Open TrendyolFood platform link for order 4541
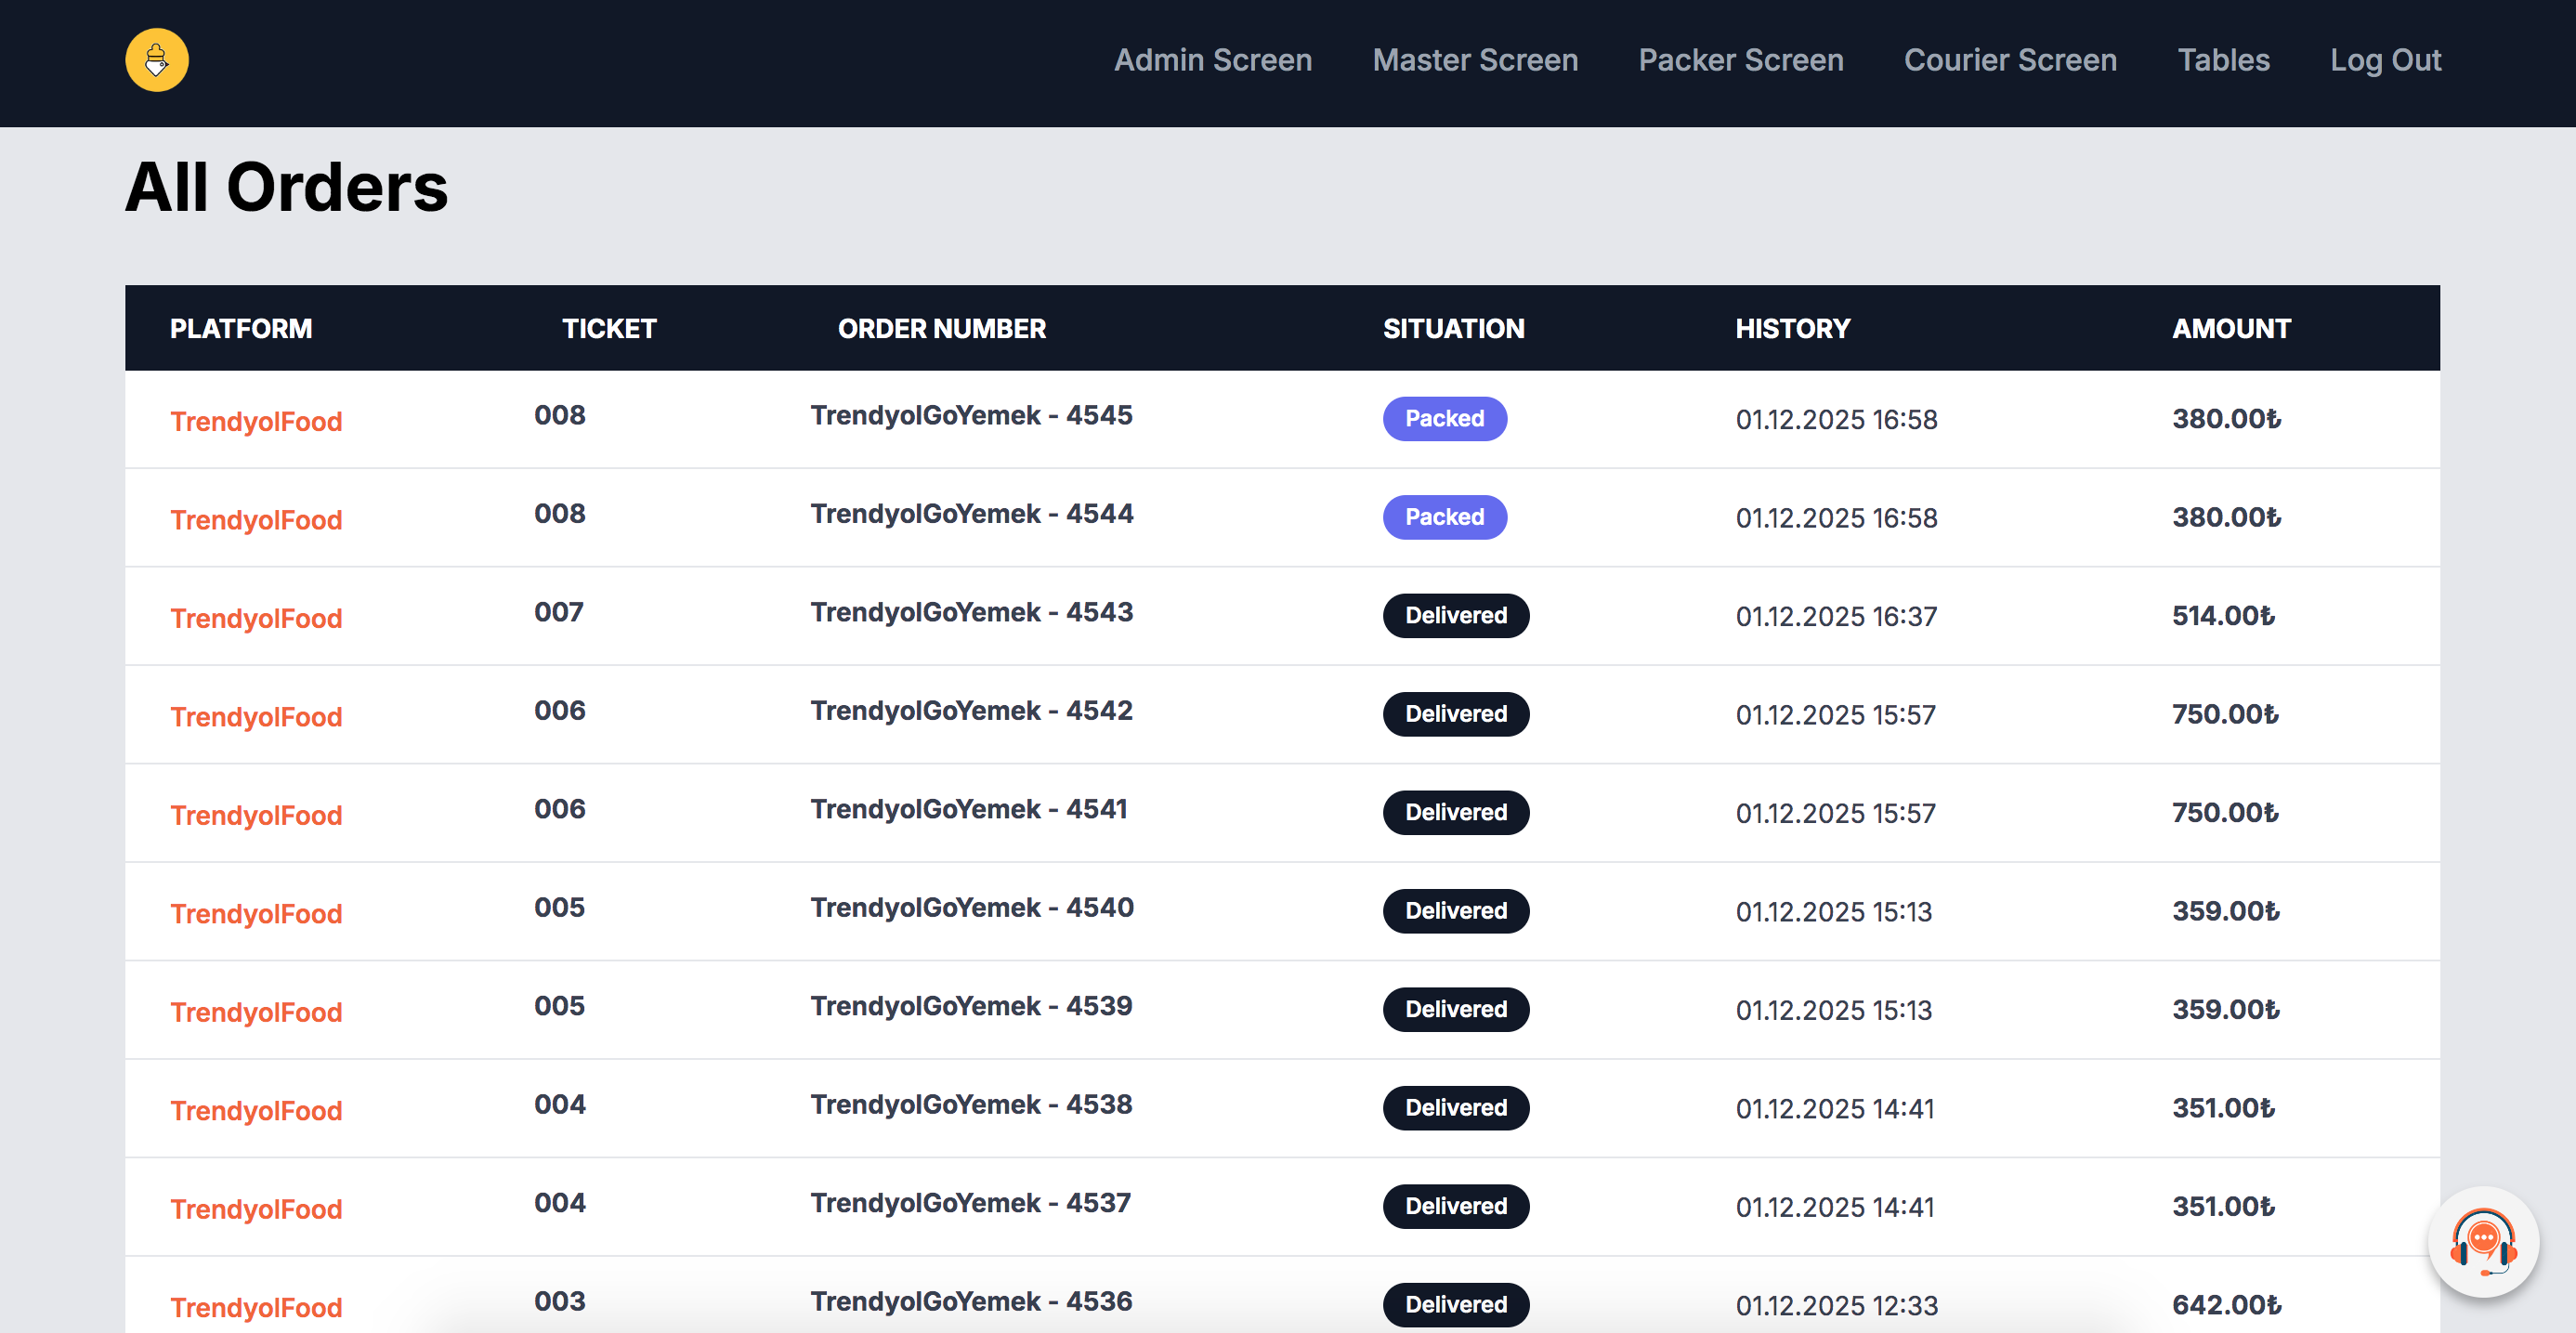Screen dimensions: 2576x1333 coord(256,815)
